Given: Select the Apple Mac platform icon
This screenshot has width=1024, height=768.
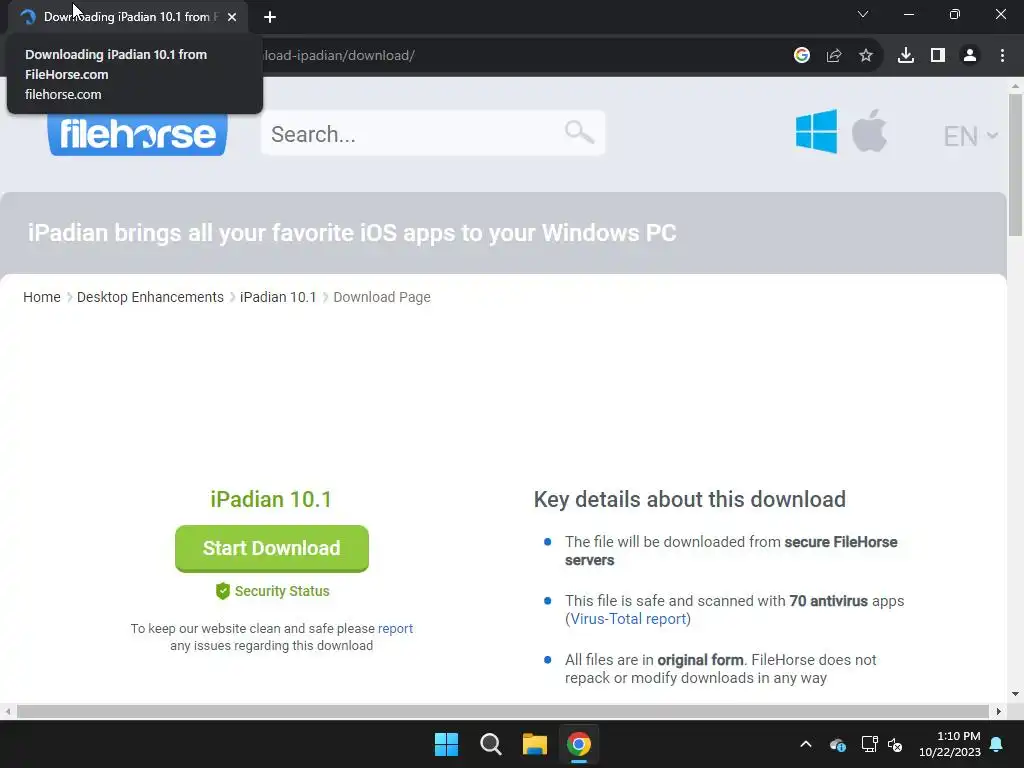Looking at the screenshot, I should click(869, 131).
